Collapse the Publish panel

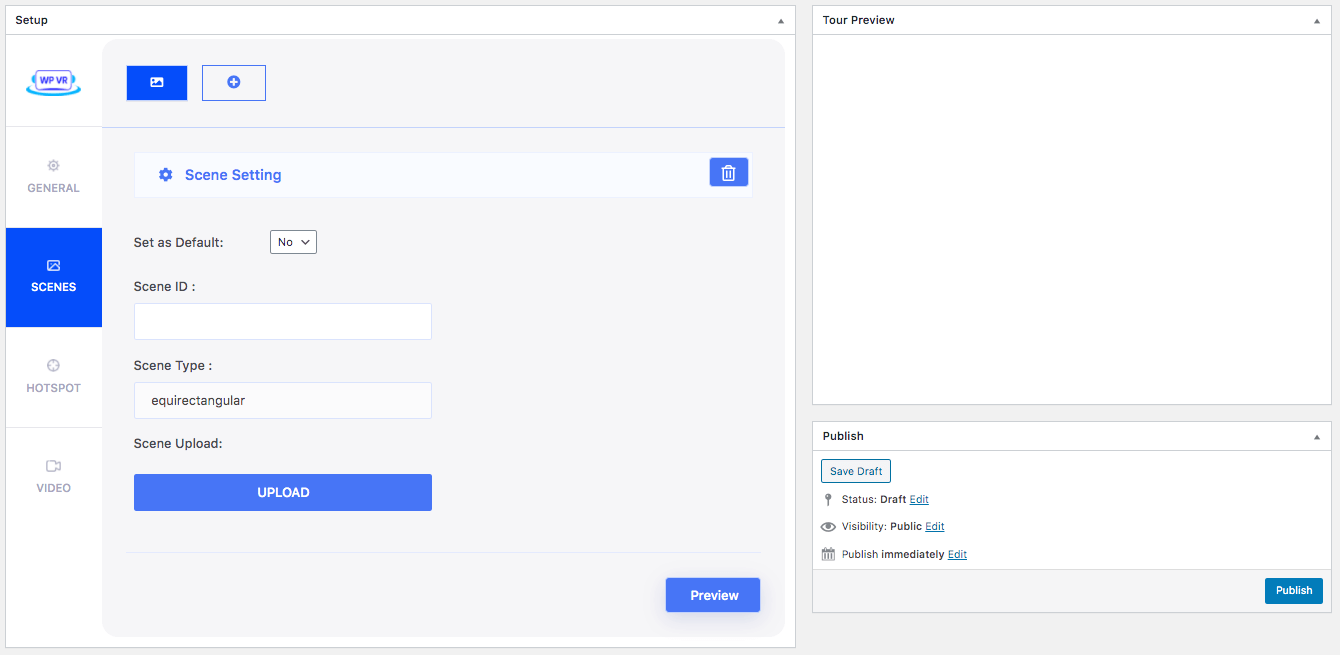[1317, 436]
